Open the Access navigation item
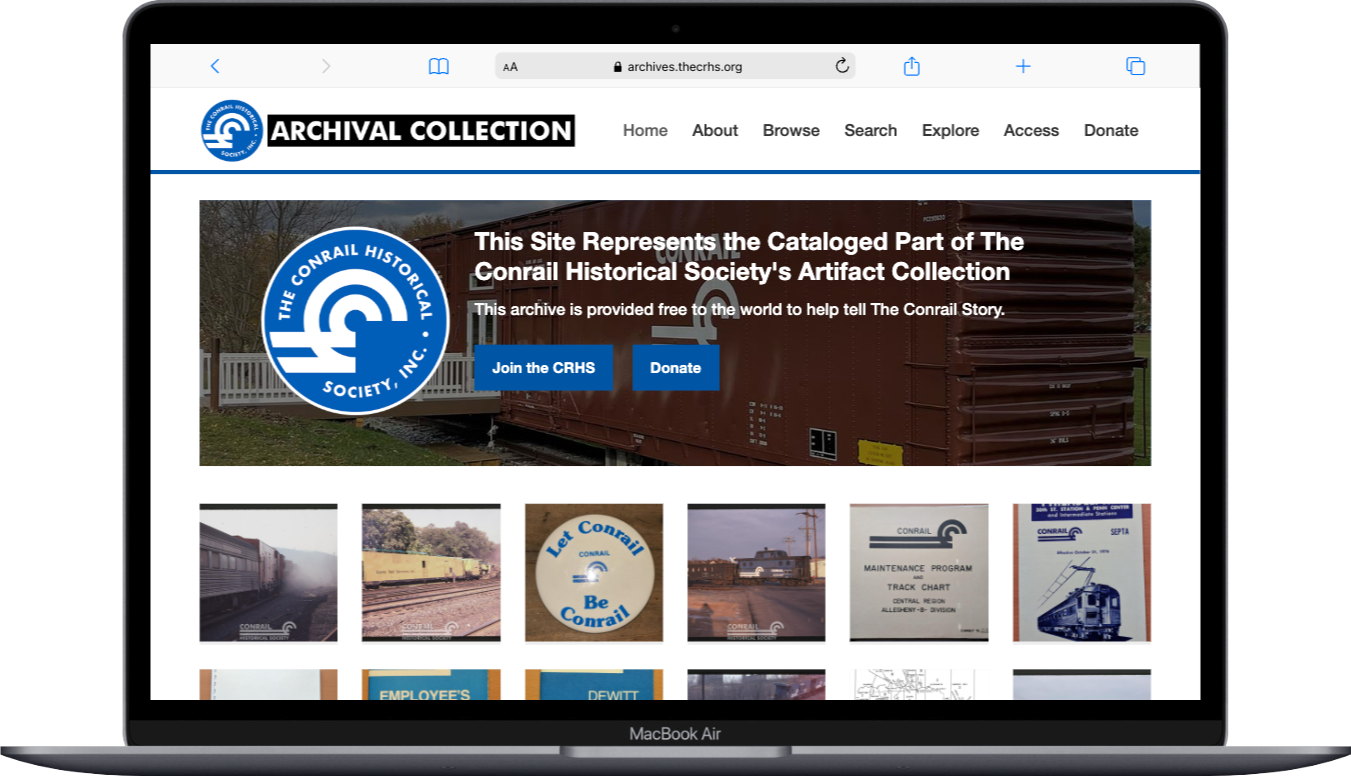 click(x=1031, y=130)
